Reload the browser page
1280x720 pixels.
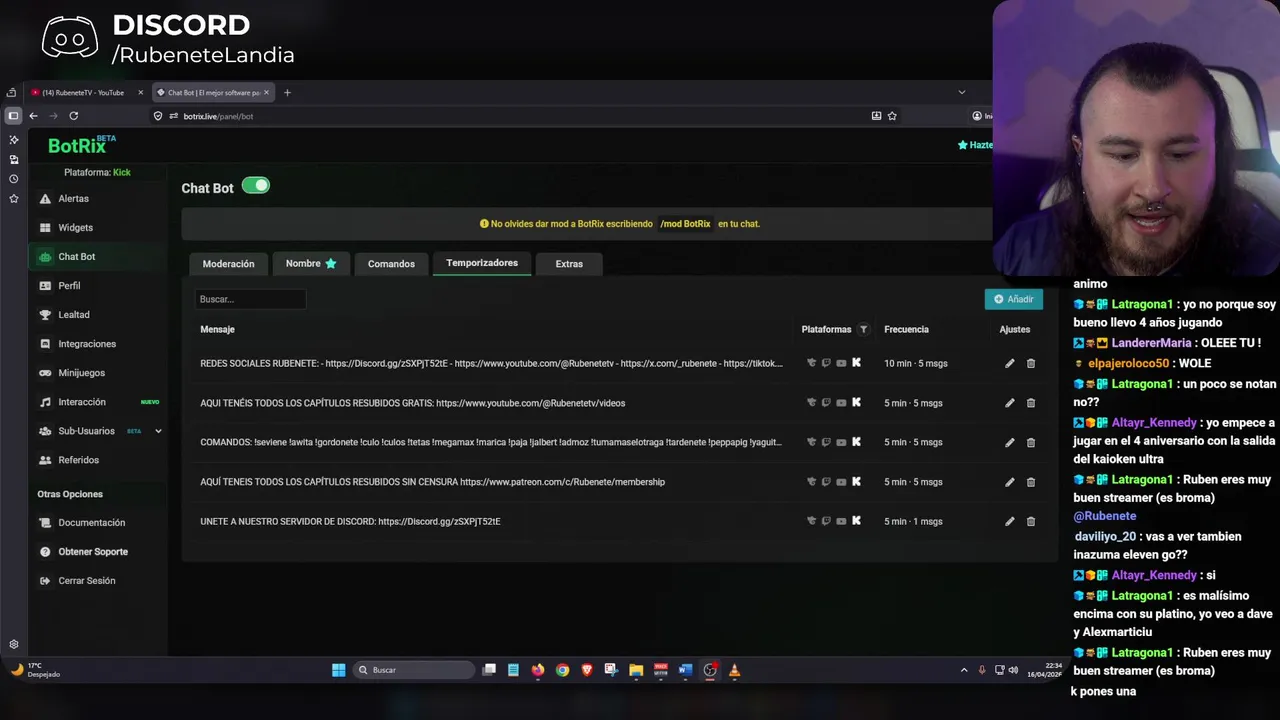[73, 116]
